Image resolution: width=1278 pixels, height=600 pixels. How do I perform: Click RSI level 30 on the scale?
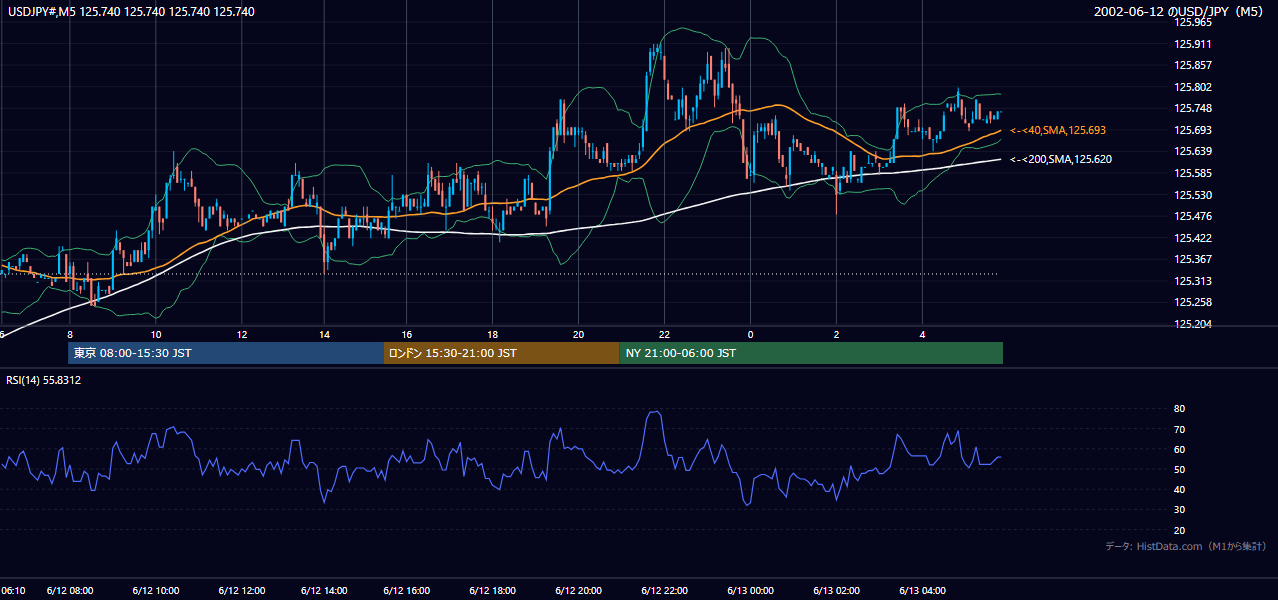click(x=1179, y=510)
